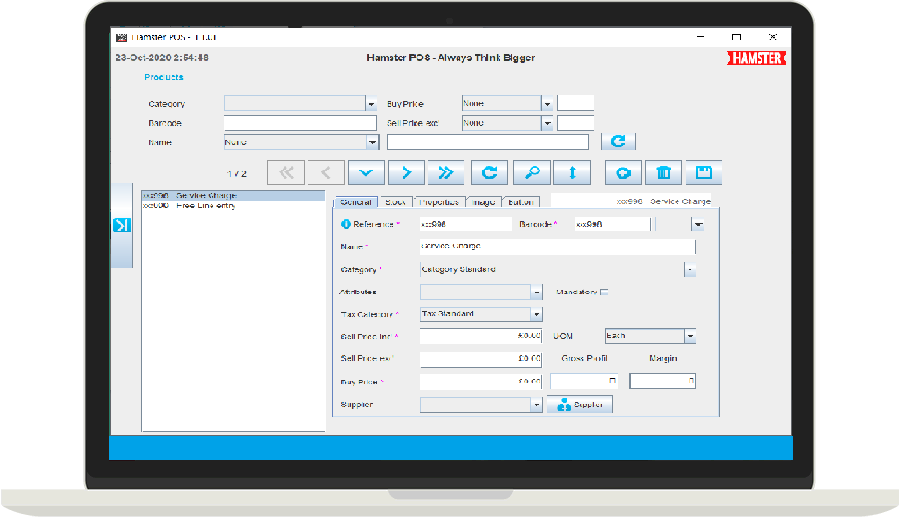Screen dimensions: 899x518
Task: Reload the product list in toolbar
Action: (489, 173)
